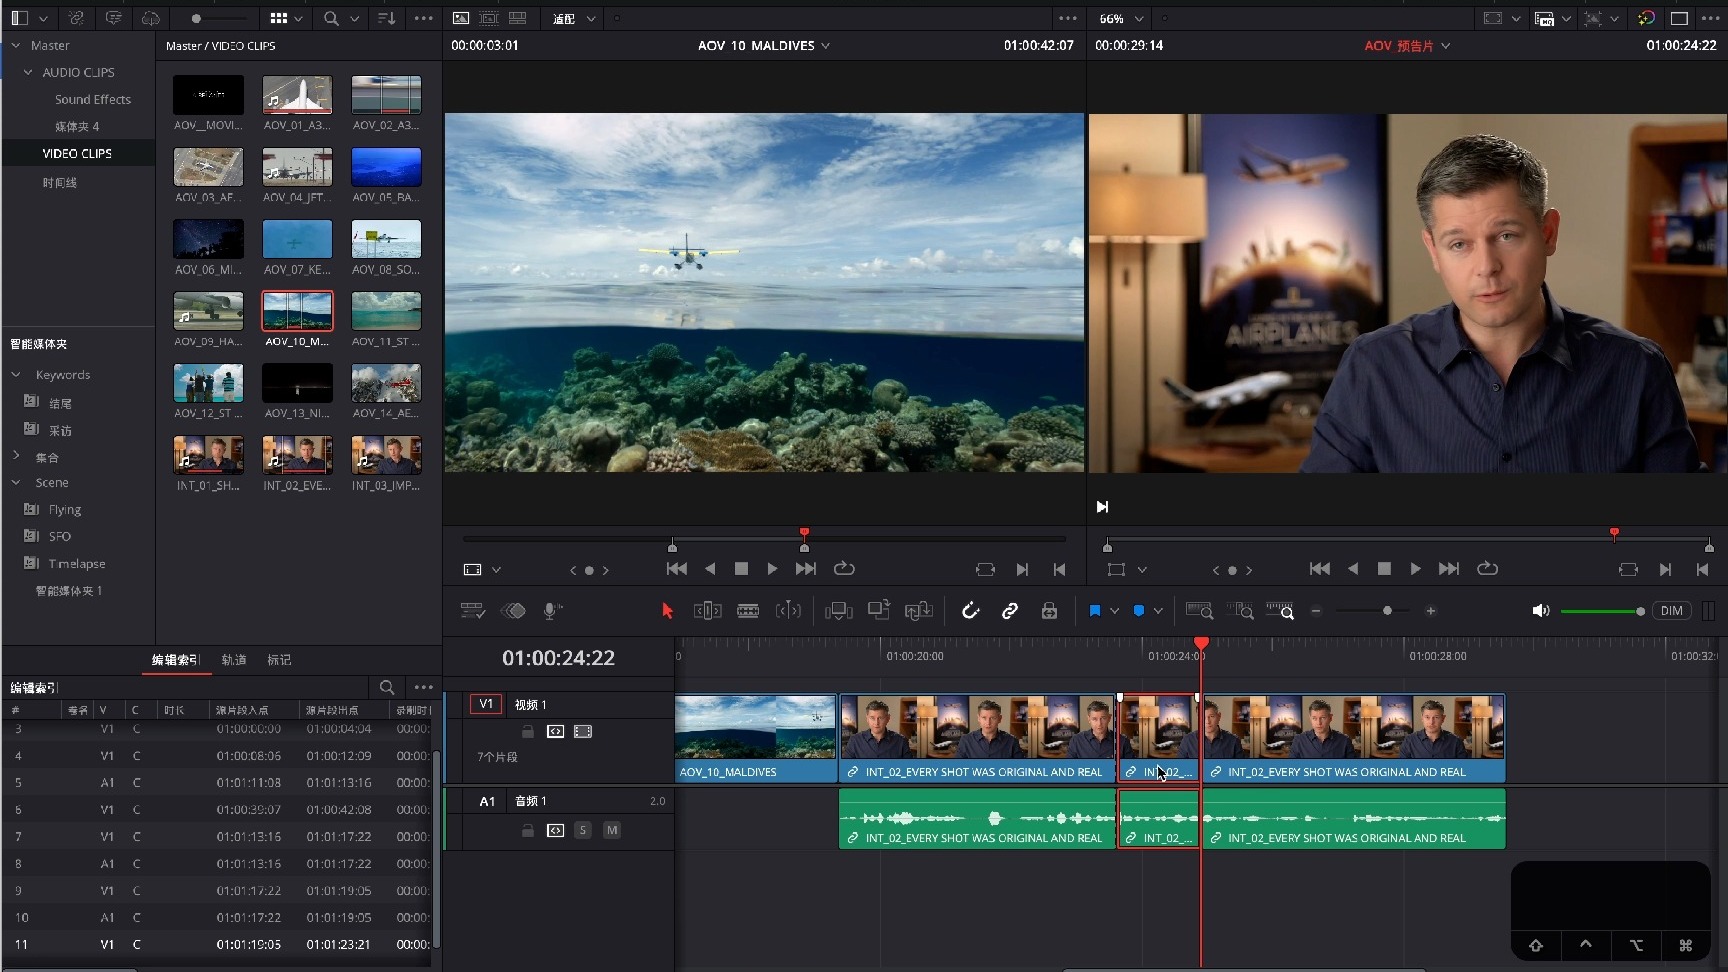The width and height of the screenshot is (1728, 972).
Task: Collapse the Master bin tree
Action: [15, 45]
